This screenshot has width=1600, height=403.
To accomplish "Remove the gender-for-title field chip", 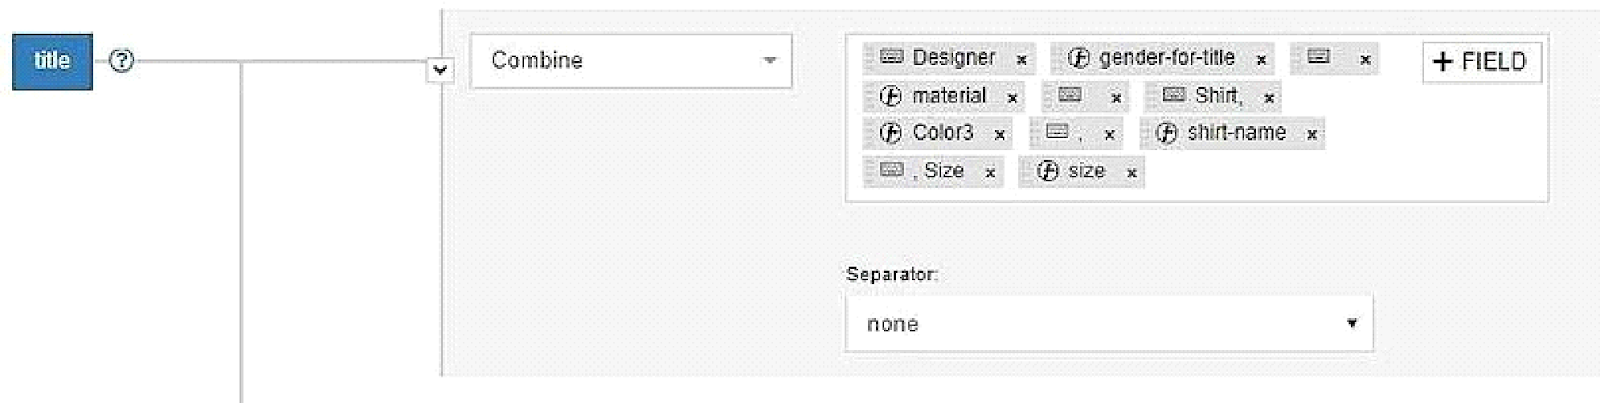I will (x=1261, y=60).
